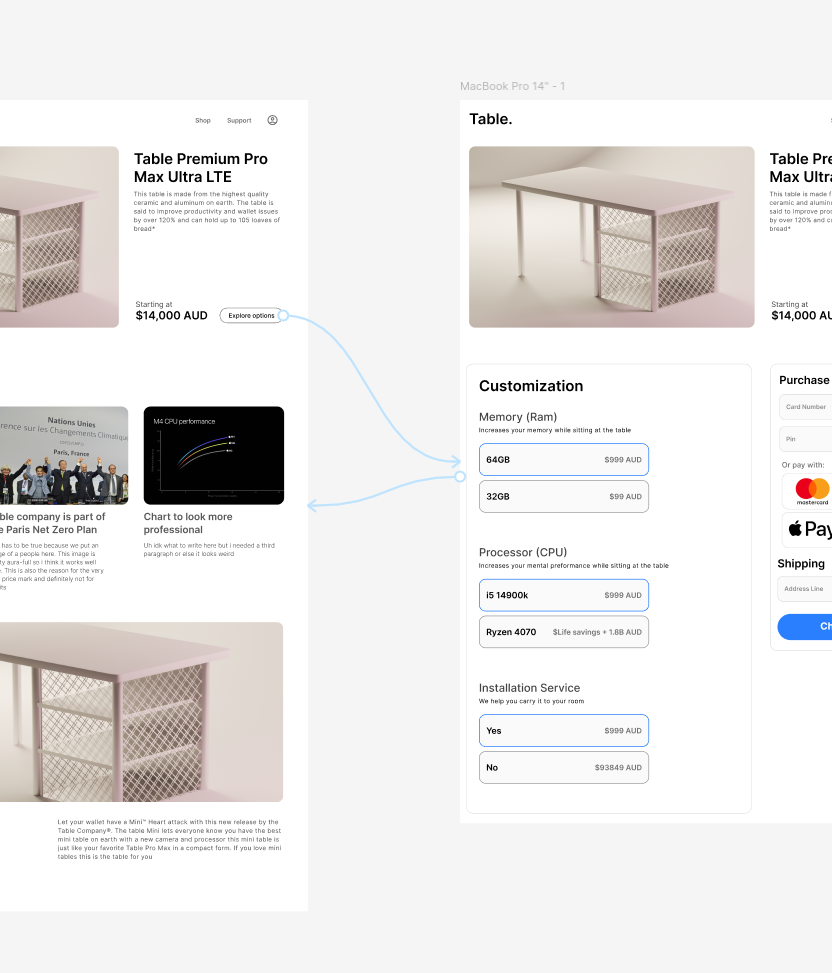The height and width of the screenshot is (973, 832).
Task: Choose the 32GB memory option
Action: [563, 497]
